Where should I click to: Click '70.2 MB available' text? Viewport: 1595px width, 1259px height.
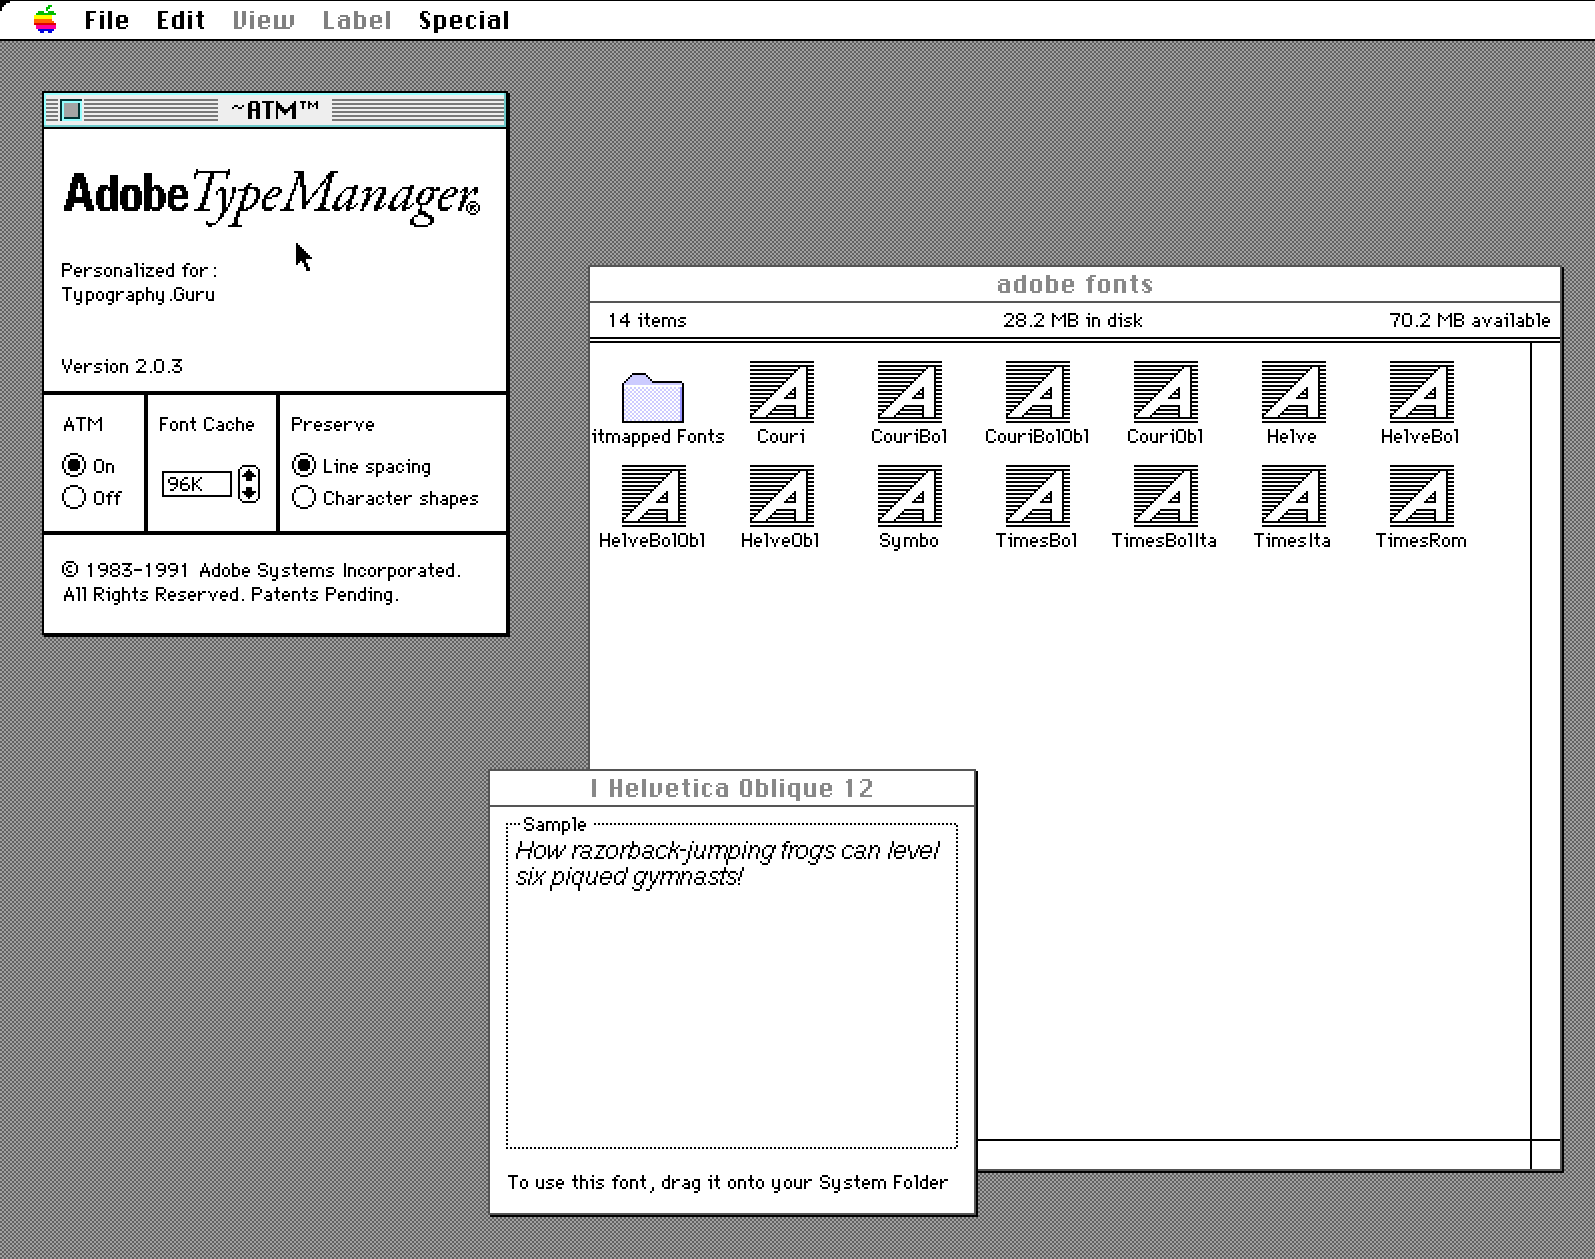point(1469,320)
